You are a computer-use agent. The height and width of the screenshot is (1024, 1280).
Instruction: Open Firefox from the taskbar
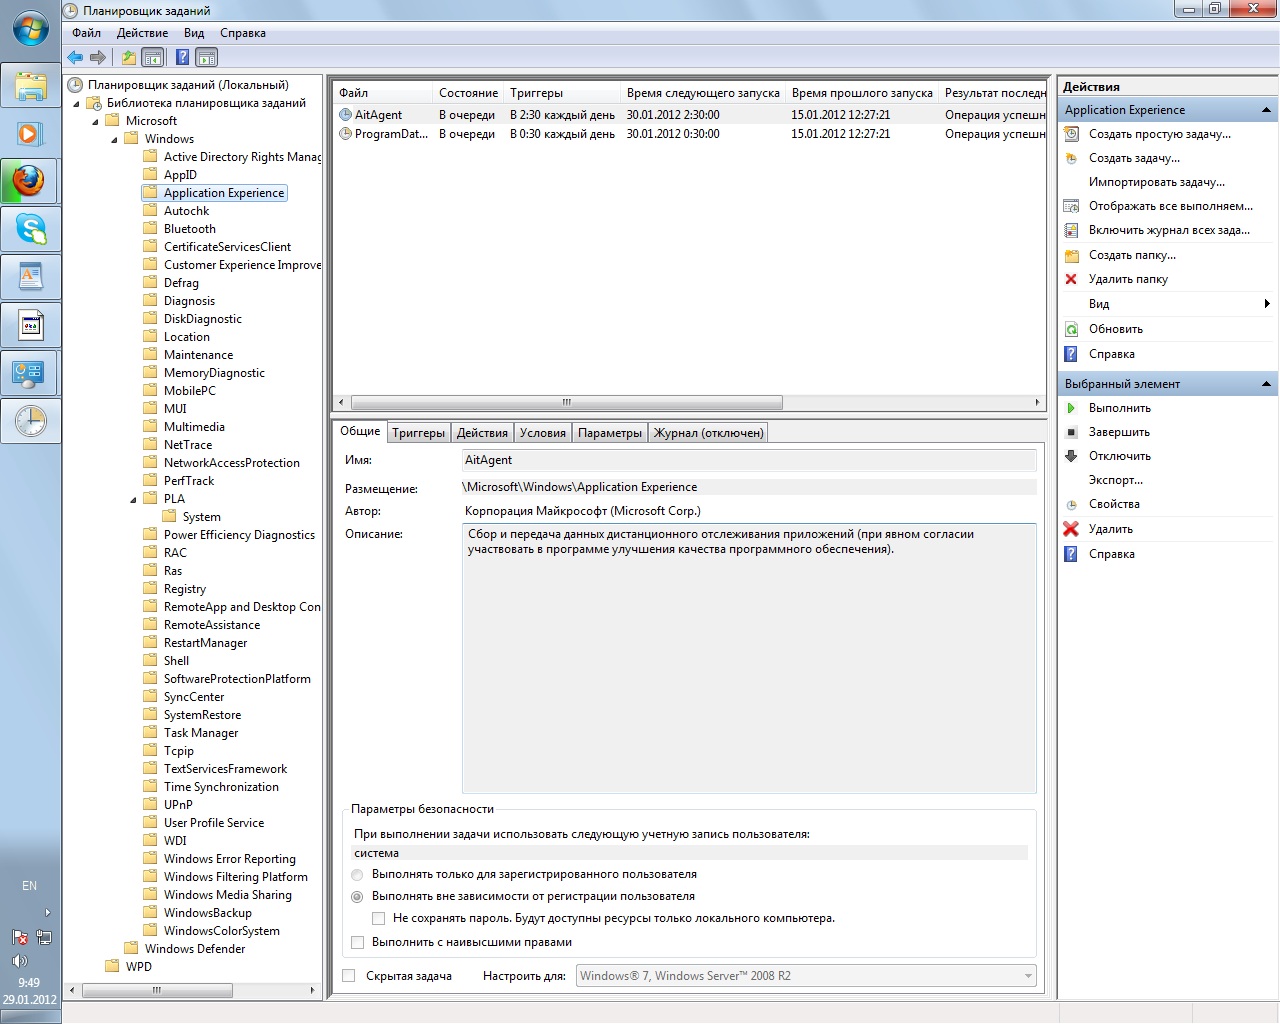30,182
